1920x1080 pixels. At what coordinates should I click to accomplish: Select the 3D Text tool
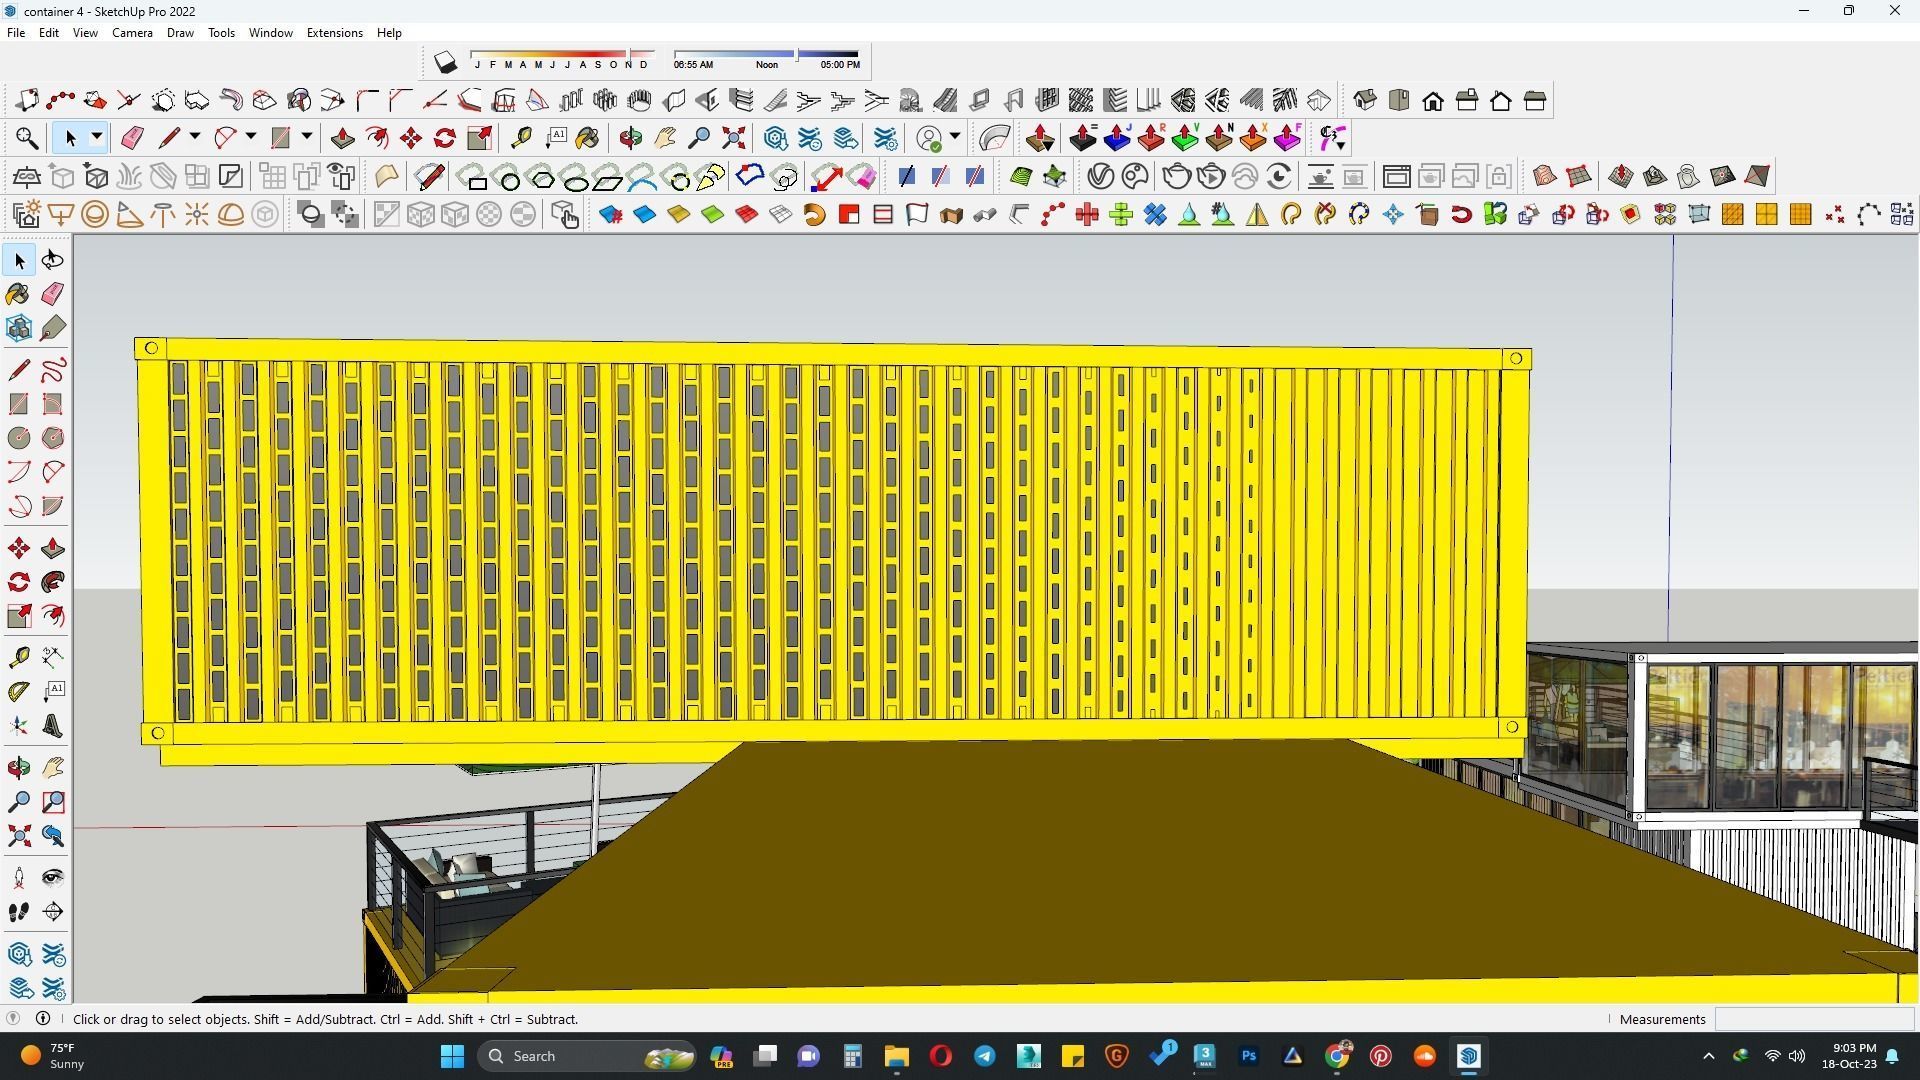click(x=53, y=726)
